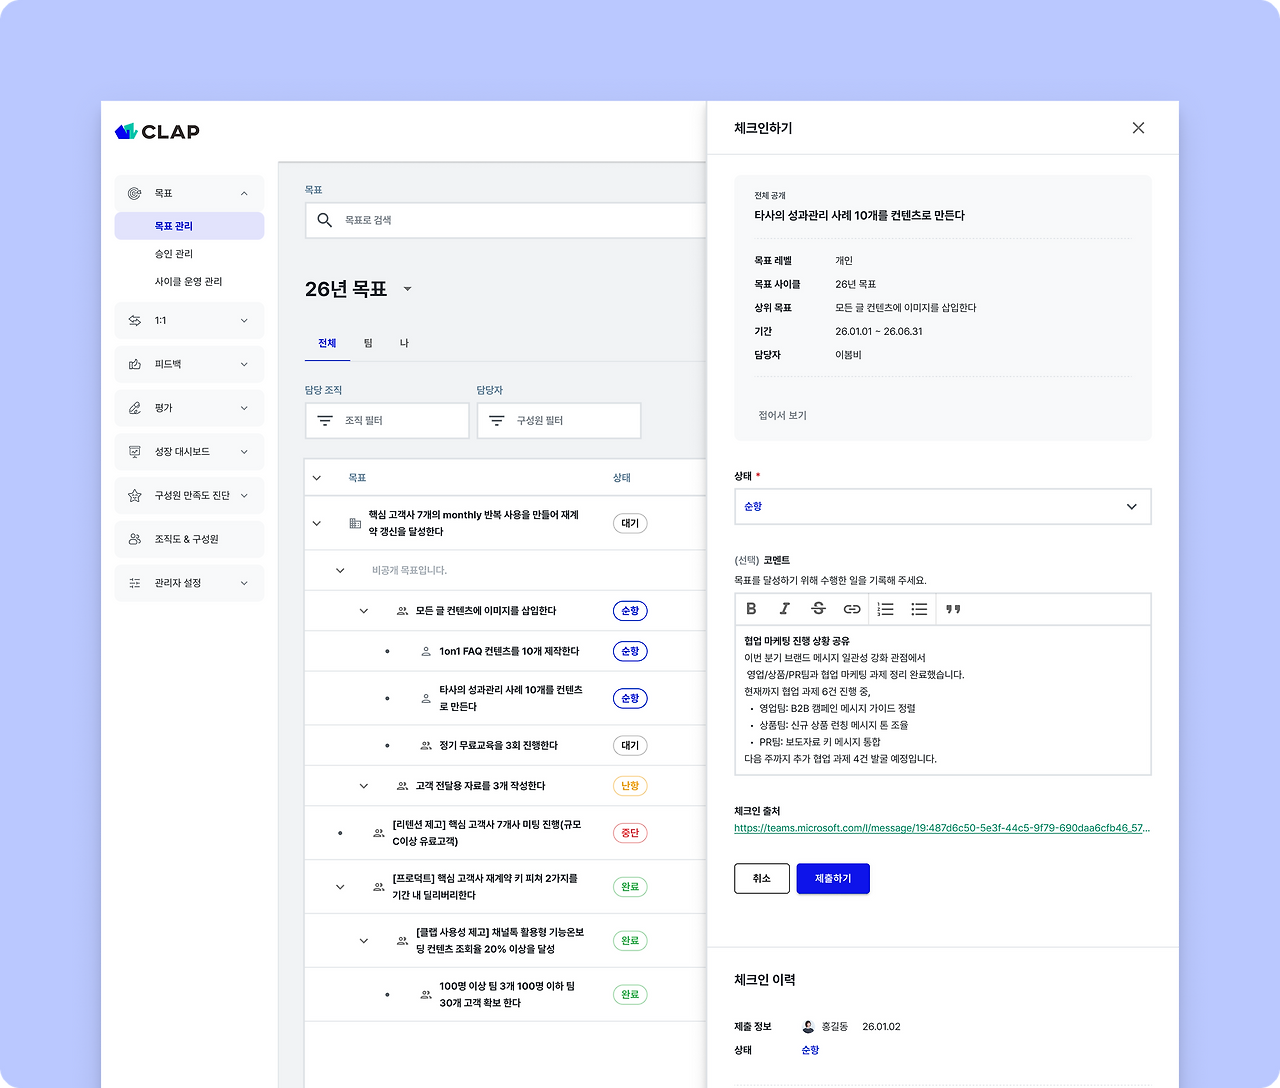Image resolution: width=1280 pixels, height=1088 pixels.
Task: Click the 조직 필터 field
Action: (387, 421)
